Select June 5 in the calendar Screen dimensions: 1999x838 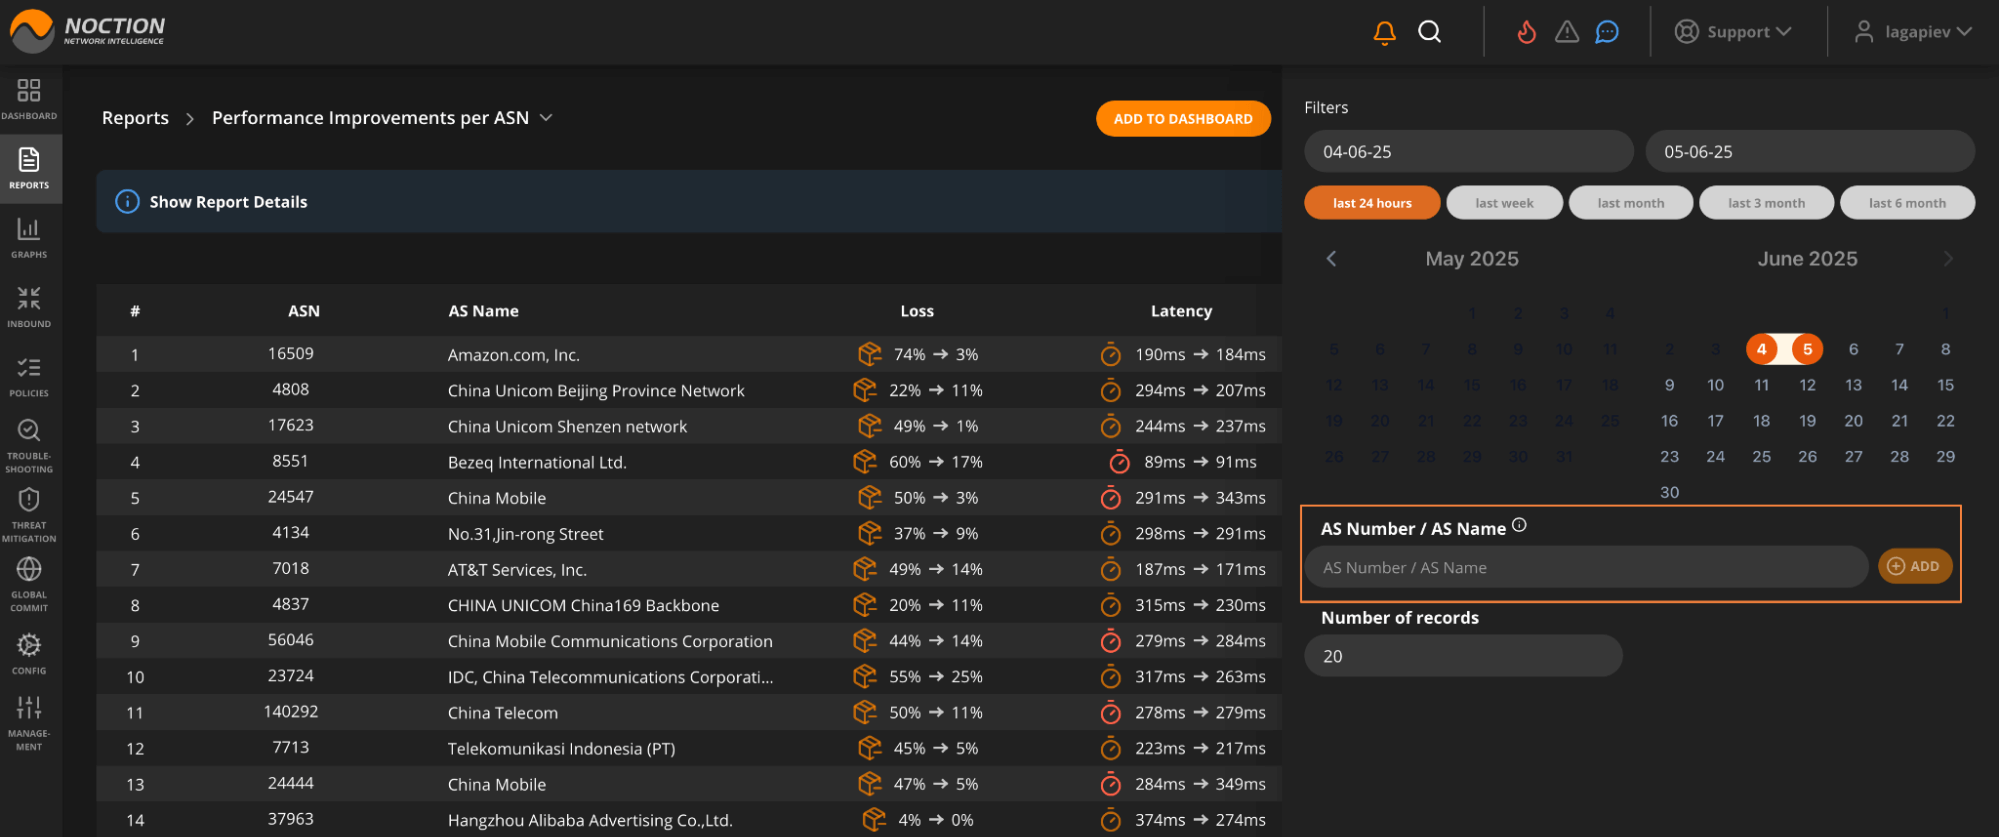click(1808, 349)
